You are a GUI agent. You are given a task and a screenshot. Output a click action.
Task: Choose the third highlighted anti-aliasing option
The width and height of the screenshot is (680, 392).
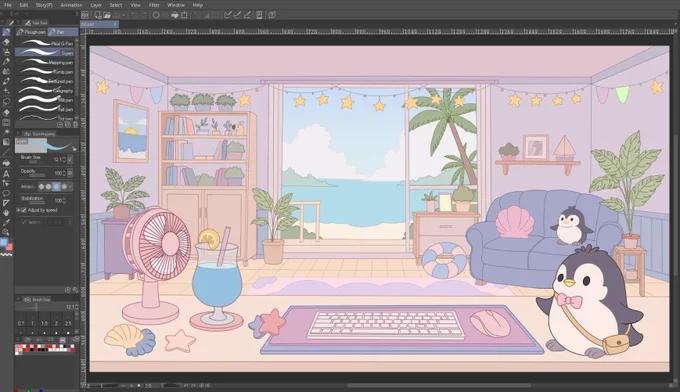(x=56, y=186)
